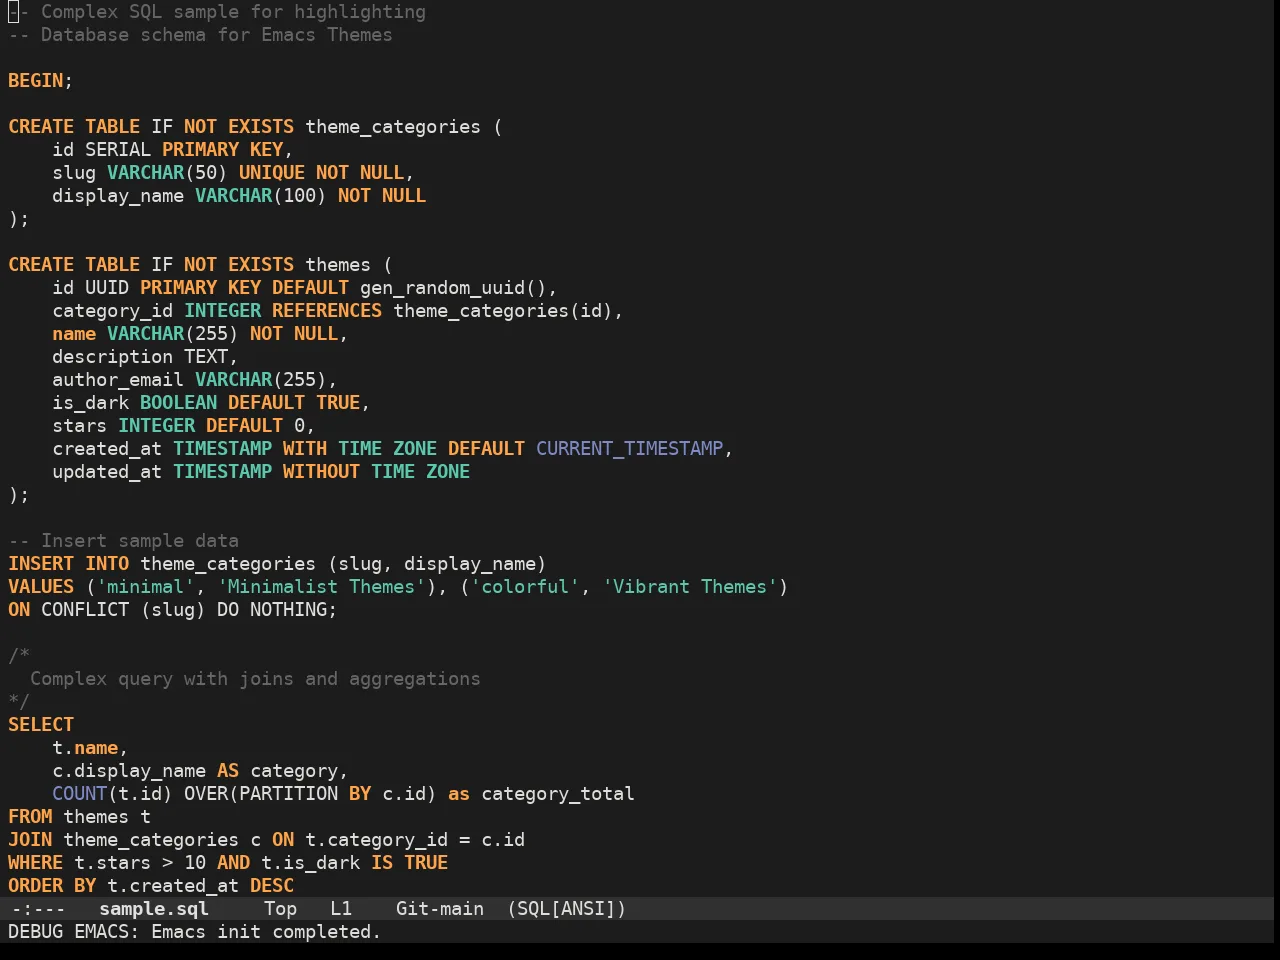Click the string 'Minimalist Themes'
The height and width of the screenshot is (960, 1280).
(321, 587)
